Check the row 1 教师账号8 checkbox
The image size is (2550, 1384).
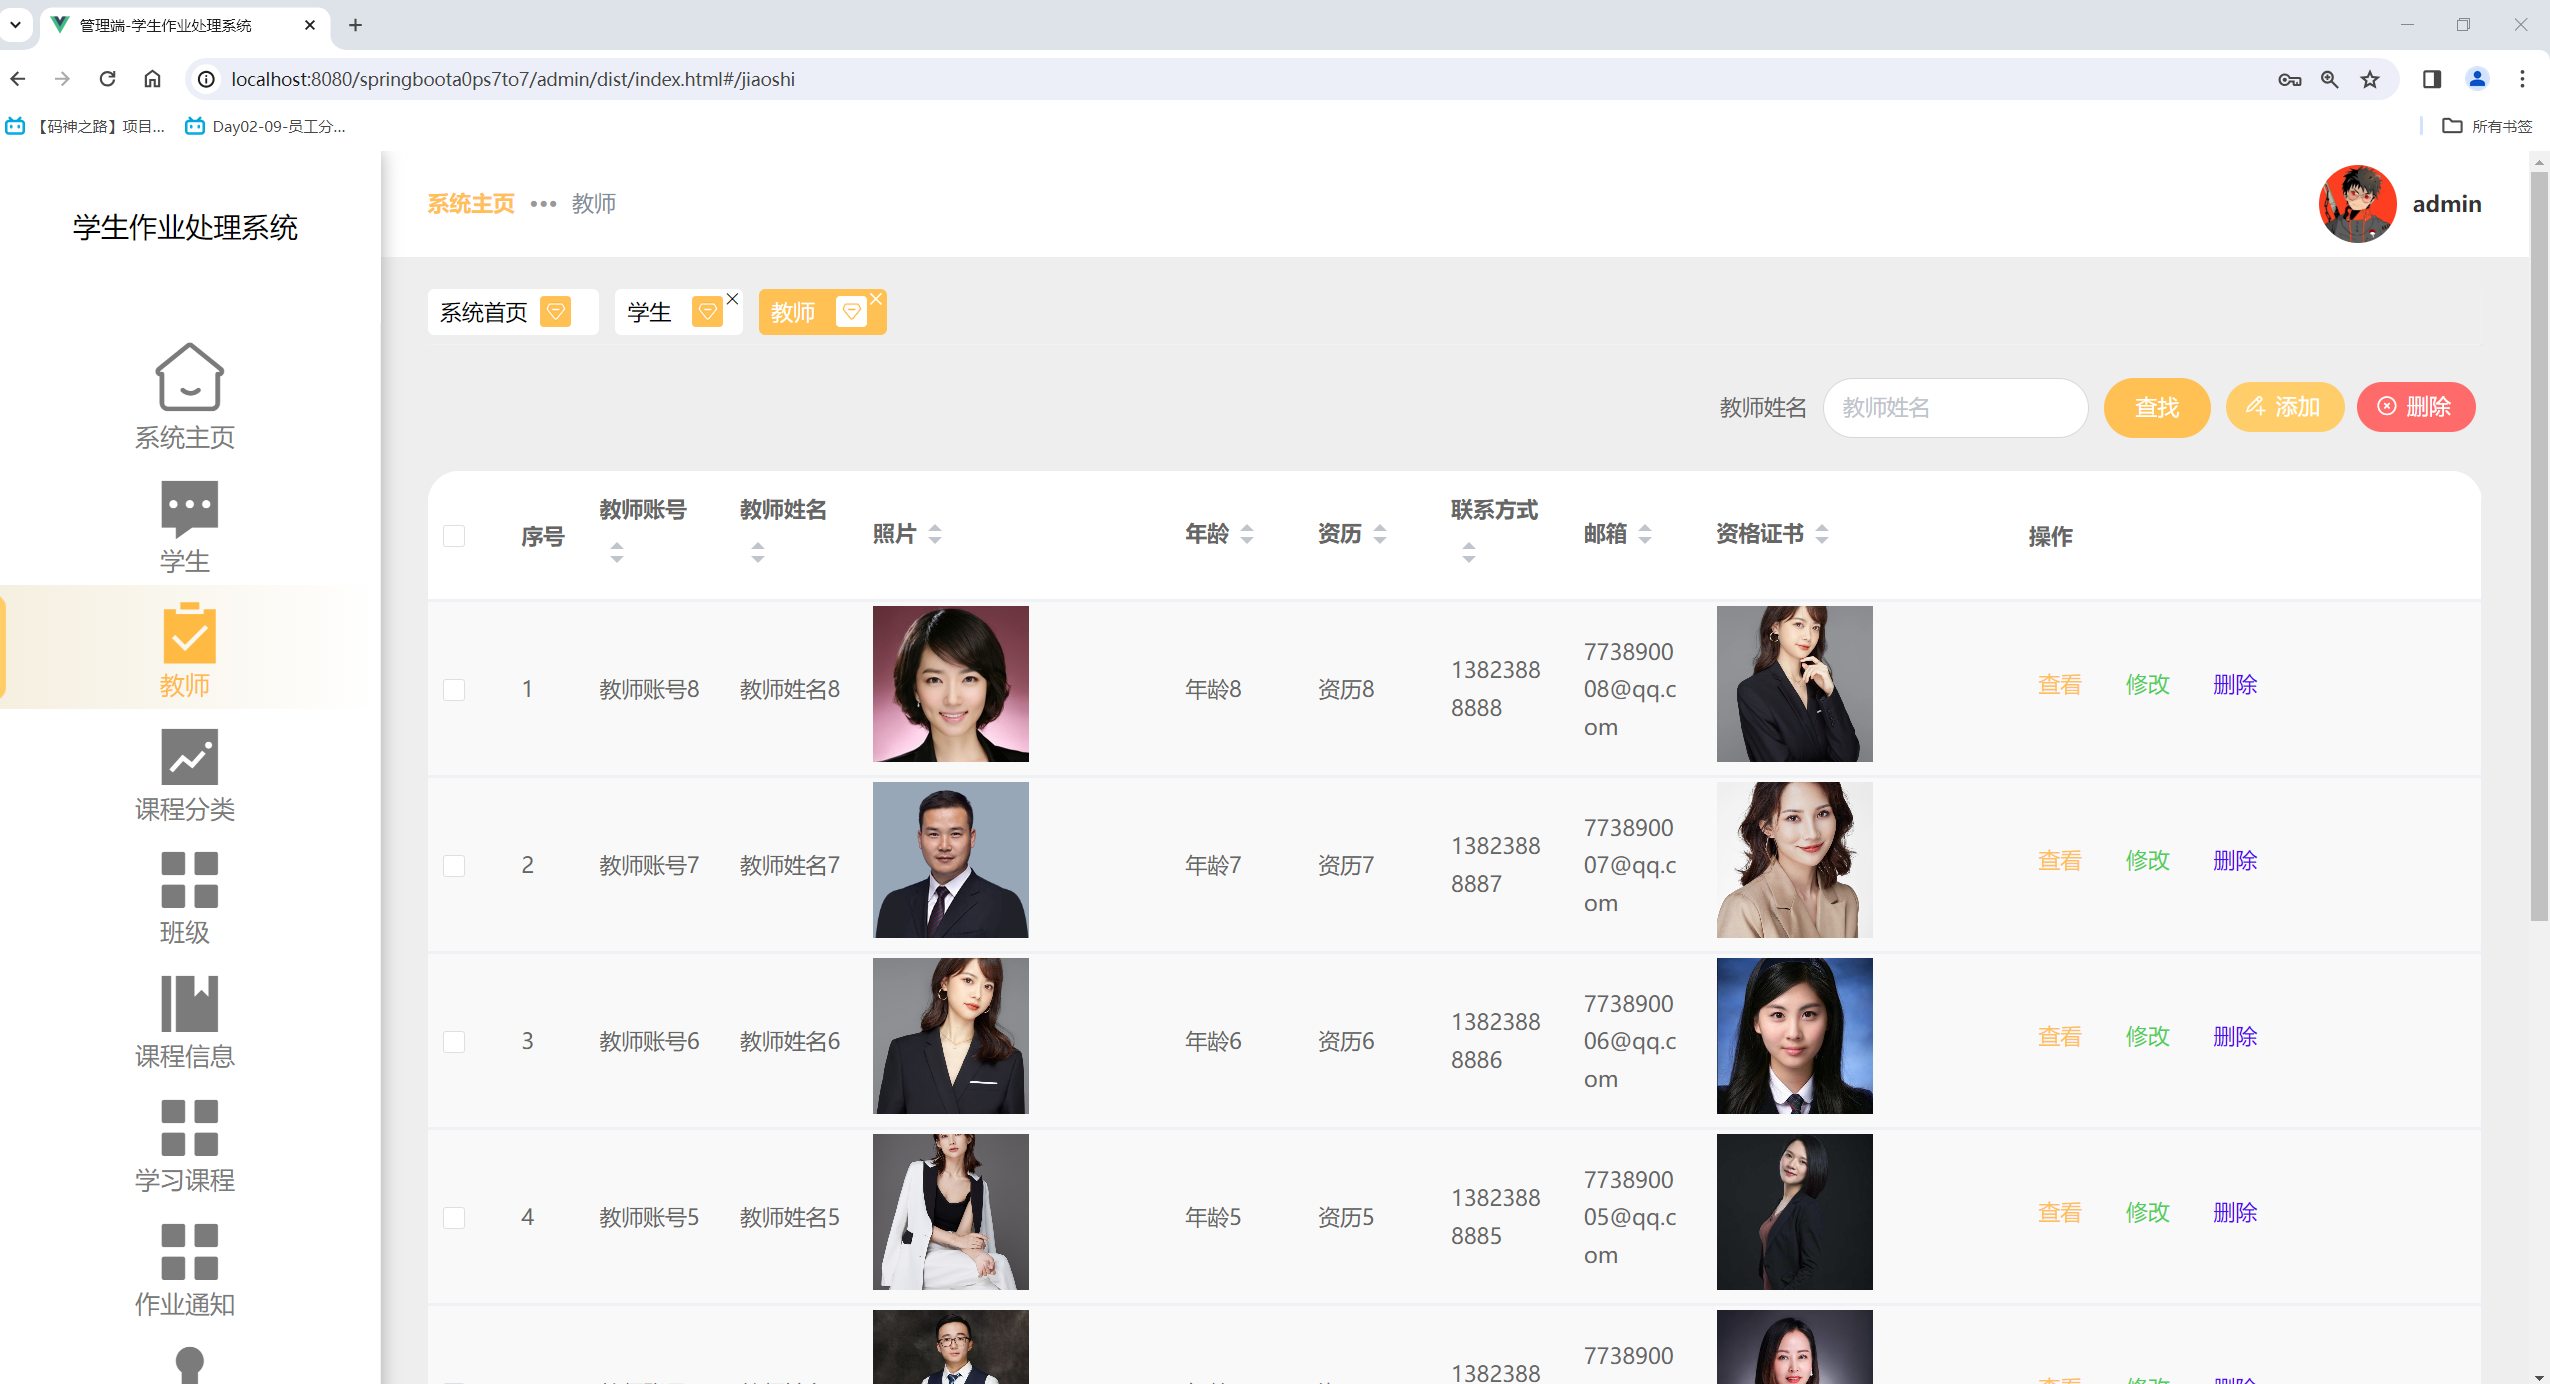point(454,690)
